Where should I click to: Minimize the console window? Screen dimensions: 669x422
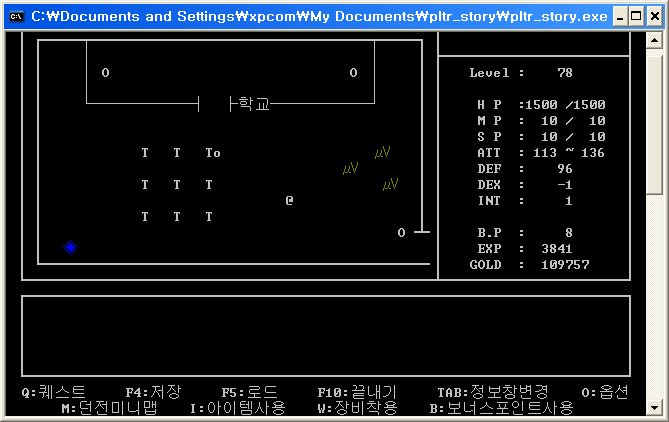(620, 17)
